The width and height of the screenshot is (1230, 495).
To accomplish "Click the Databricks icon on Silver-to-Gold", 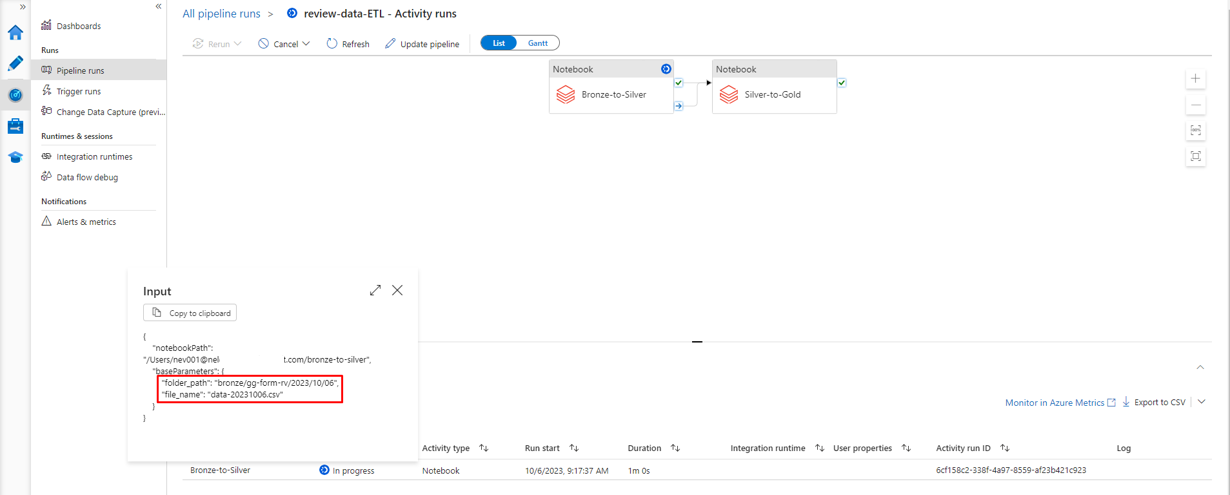I will click(729, 95).
